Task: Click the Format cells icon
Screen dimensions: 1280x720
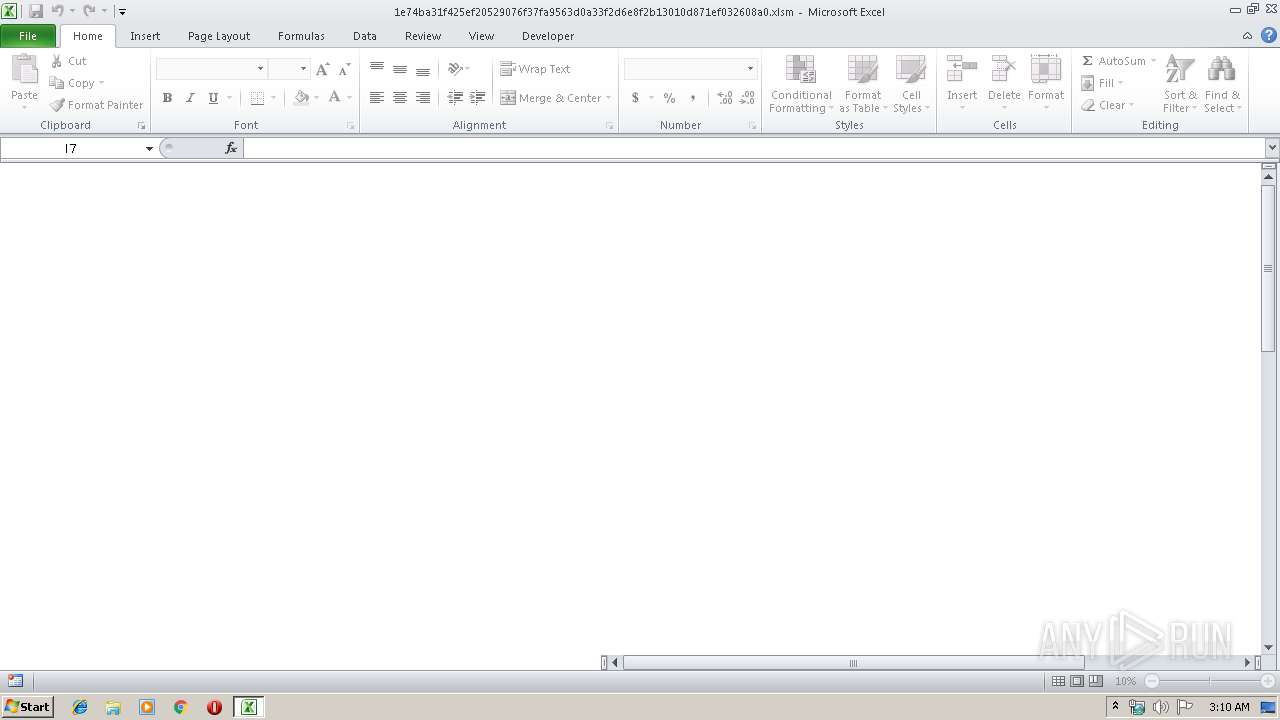Action: click(x=1046, y=70)
